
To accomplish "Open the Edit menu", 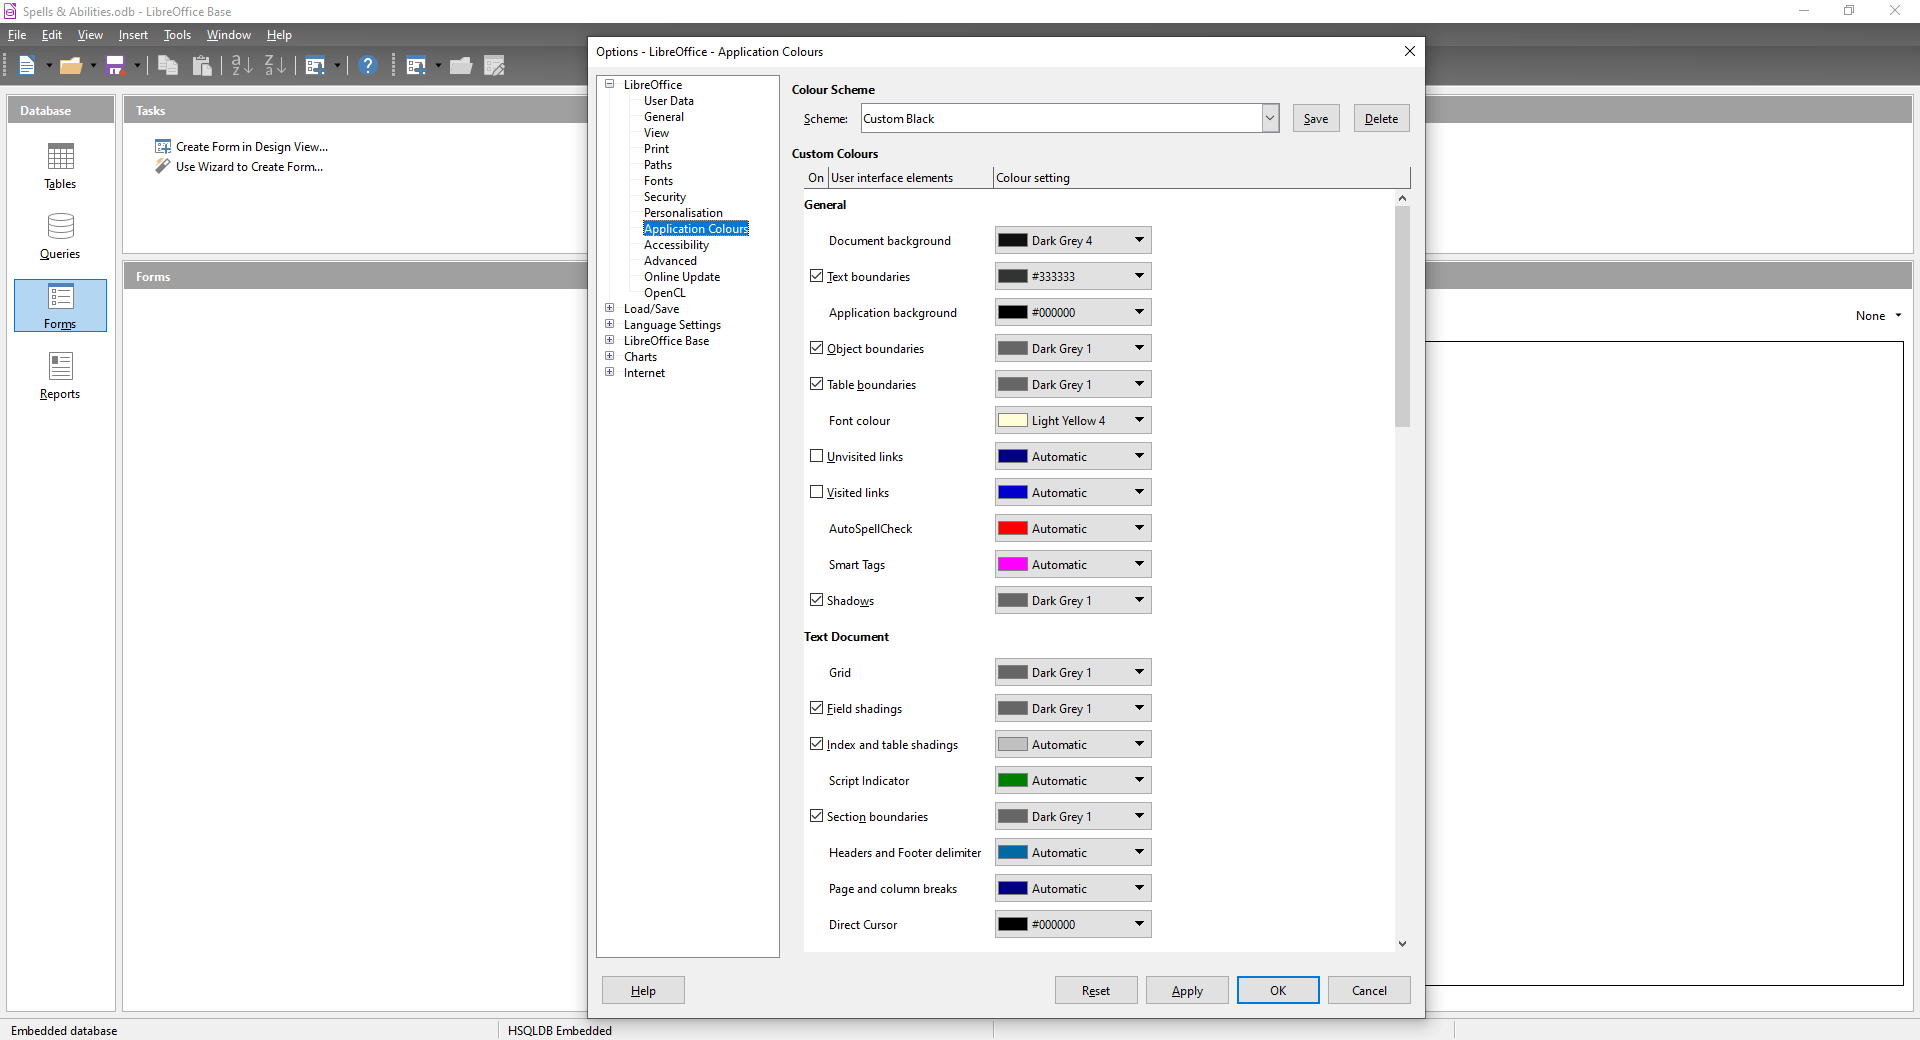I will click(x=52, y=35).
